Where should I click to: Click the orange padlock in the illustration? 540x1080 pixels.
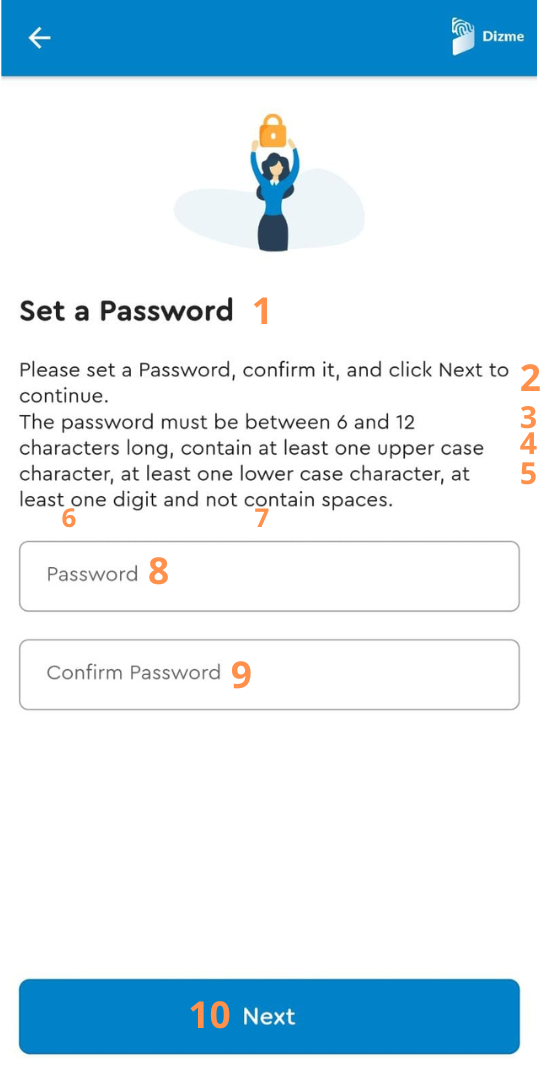pos(273,129)
